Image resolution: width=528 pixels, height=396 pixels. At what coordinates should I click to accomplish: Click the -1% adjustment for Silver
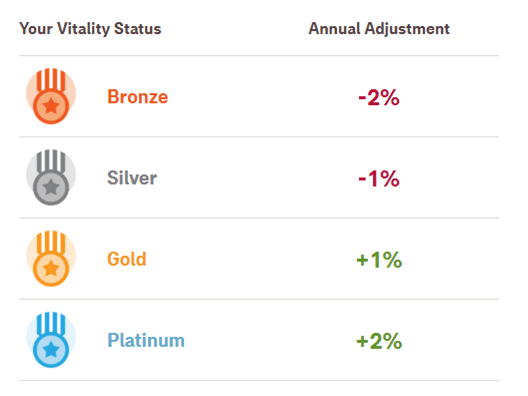click(x=379, y=179)
